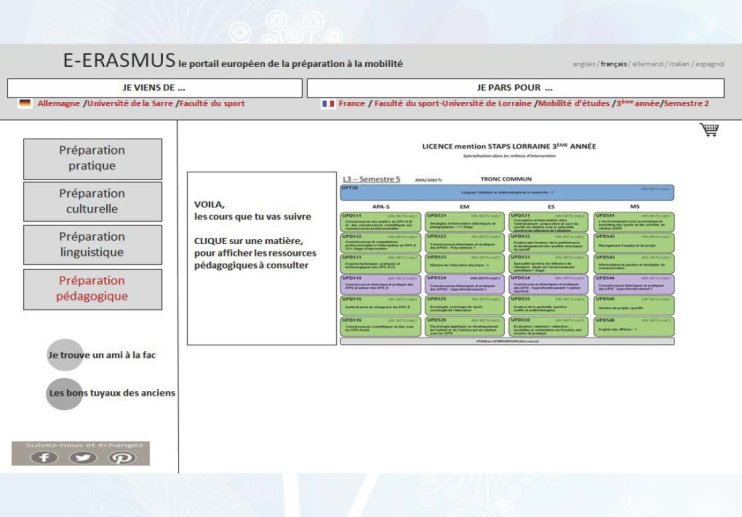Viewport: 742px width, 517px height.
Task: Select the UFD522 course box
Action: [464, 243]
